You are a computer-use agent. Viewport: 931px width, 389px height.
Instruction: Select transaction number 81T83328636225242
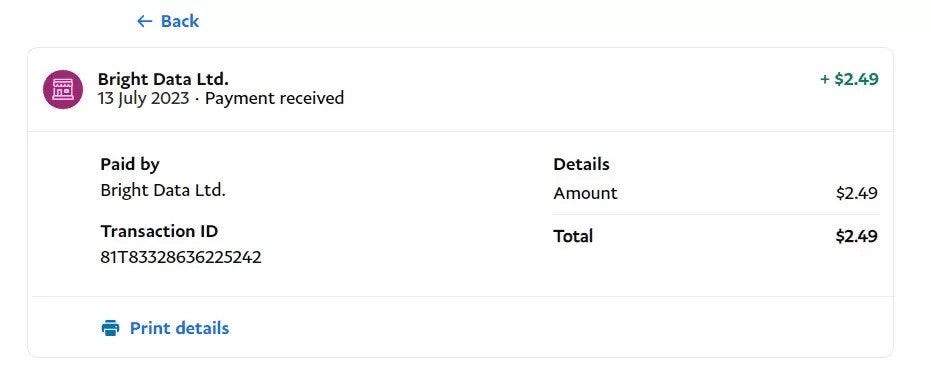(181, 257)
